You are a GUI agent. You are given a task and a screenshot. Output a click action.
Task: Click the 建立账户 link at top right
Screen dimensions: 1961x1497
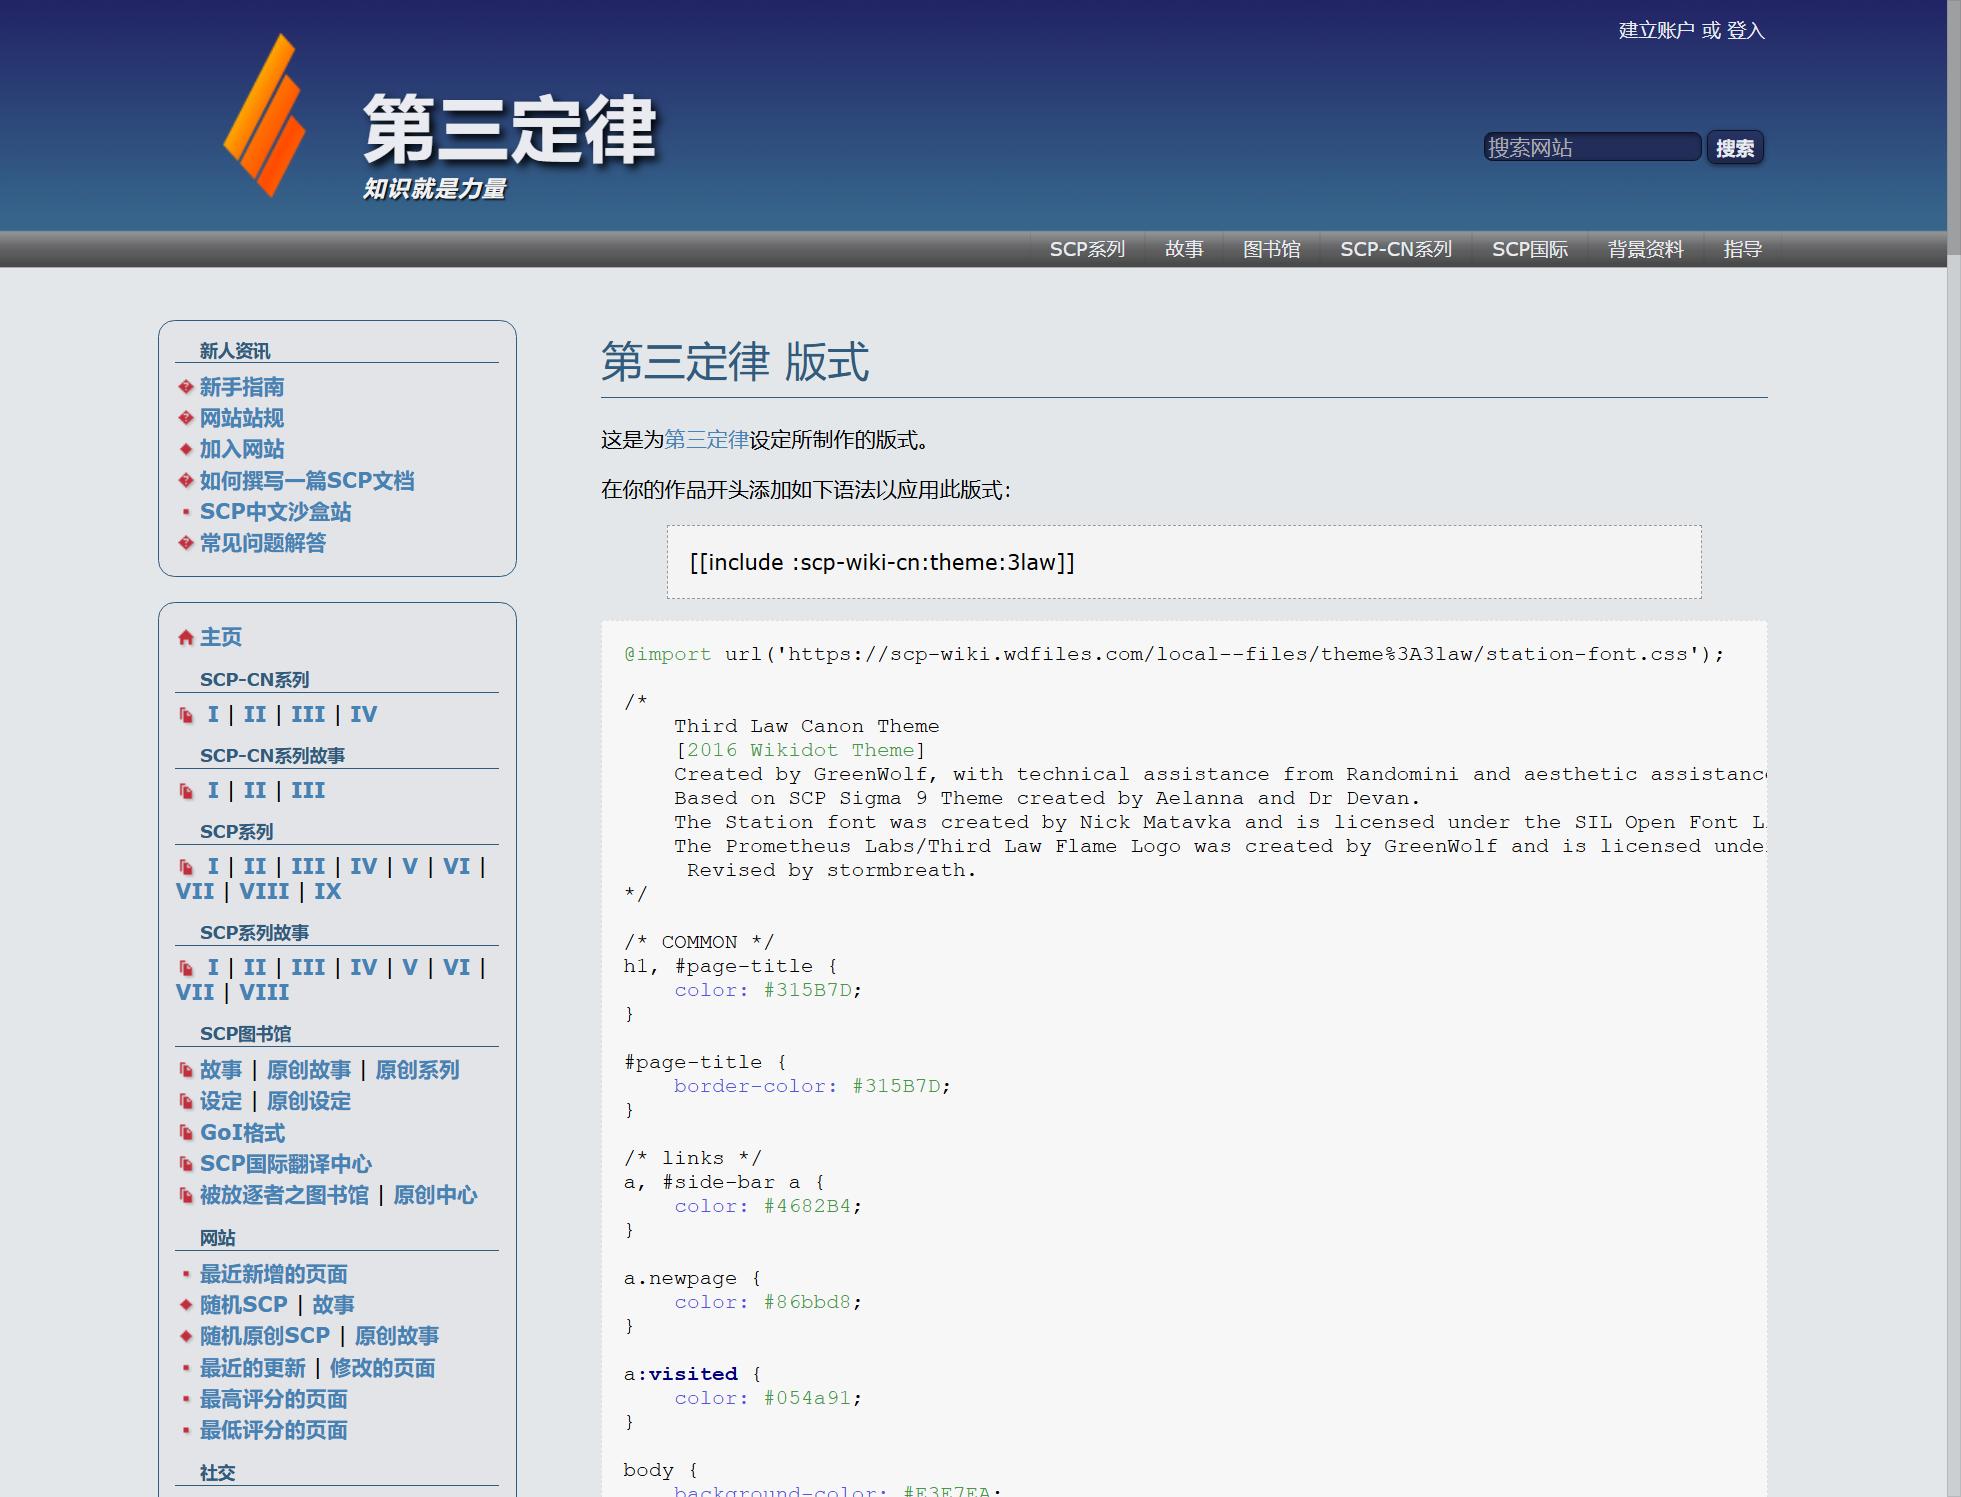pos(1655,31)
